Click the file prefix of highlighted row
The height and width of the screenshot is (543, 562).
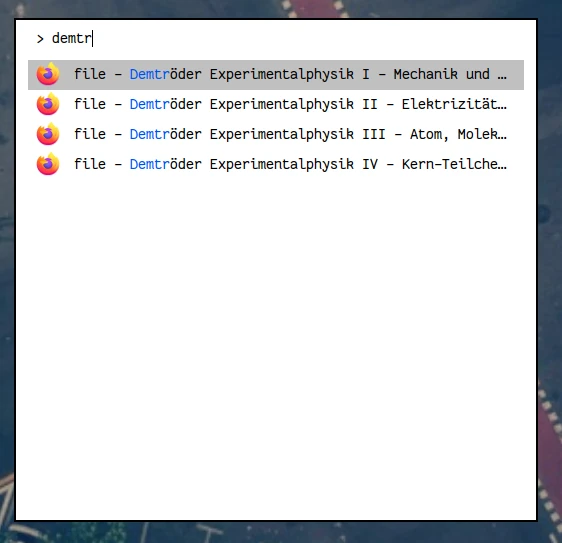pos(90,74)
